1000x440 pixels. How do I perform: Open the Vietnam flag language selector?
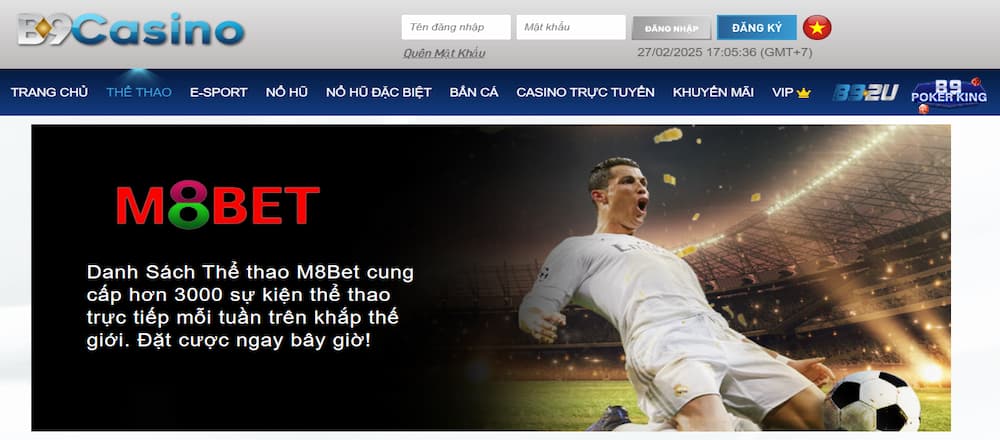point(817,28)
